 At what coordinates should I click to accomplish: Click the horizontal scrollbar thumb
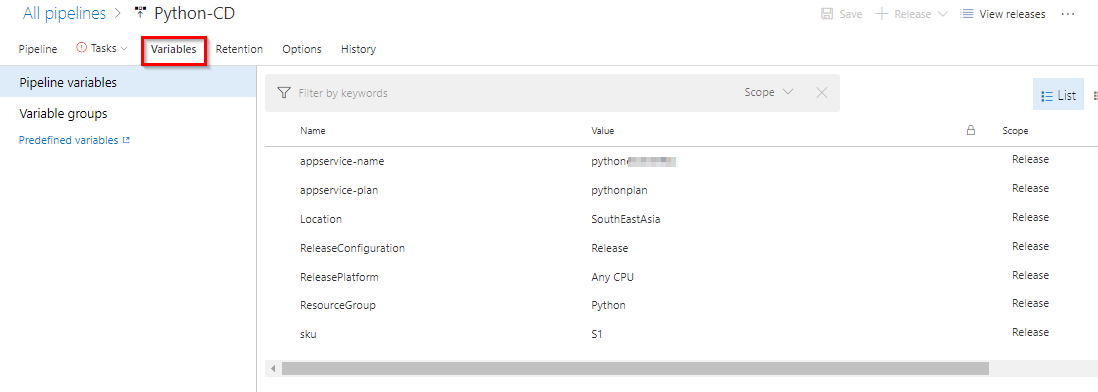tap(635, 368)
